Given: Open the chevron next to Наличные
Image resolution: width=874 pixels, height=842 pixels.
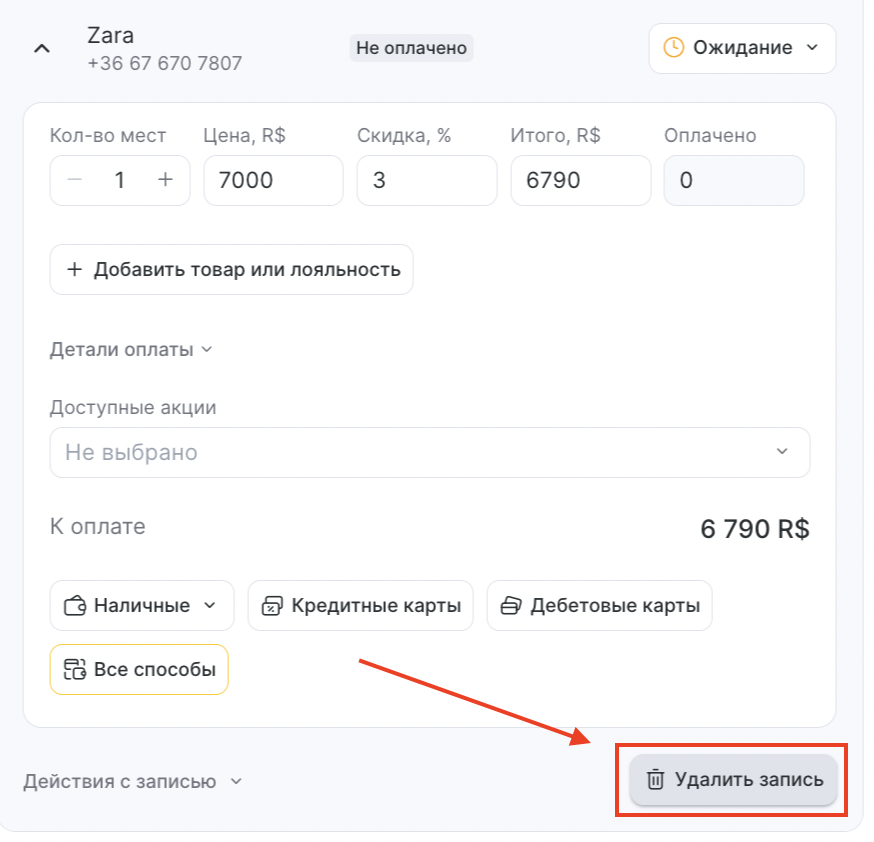Looking at the screenshot, I should pos(210,606).
